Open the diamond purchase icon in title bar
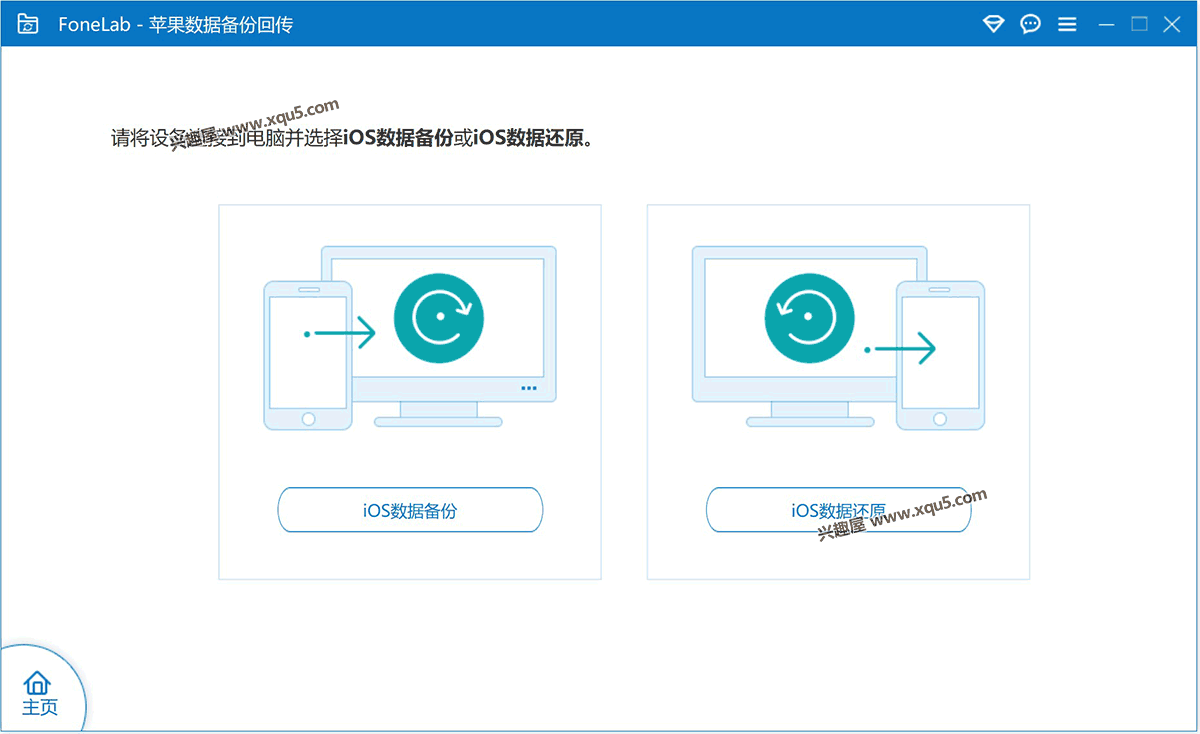This screenshot has height=734, width=1200. pyautogui.click(x=993, y=24)
